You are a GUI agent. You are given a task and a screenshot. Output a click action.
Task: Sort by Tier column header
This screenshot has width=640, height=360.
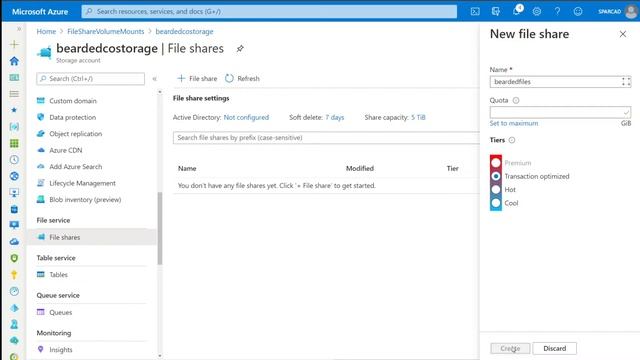coord(452,168)
